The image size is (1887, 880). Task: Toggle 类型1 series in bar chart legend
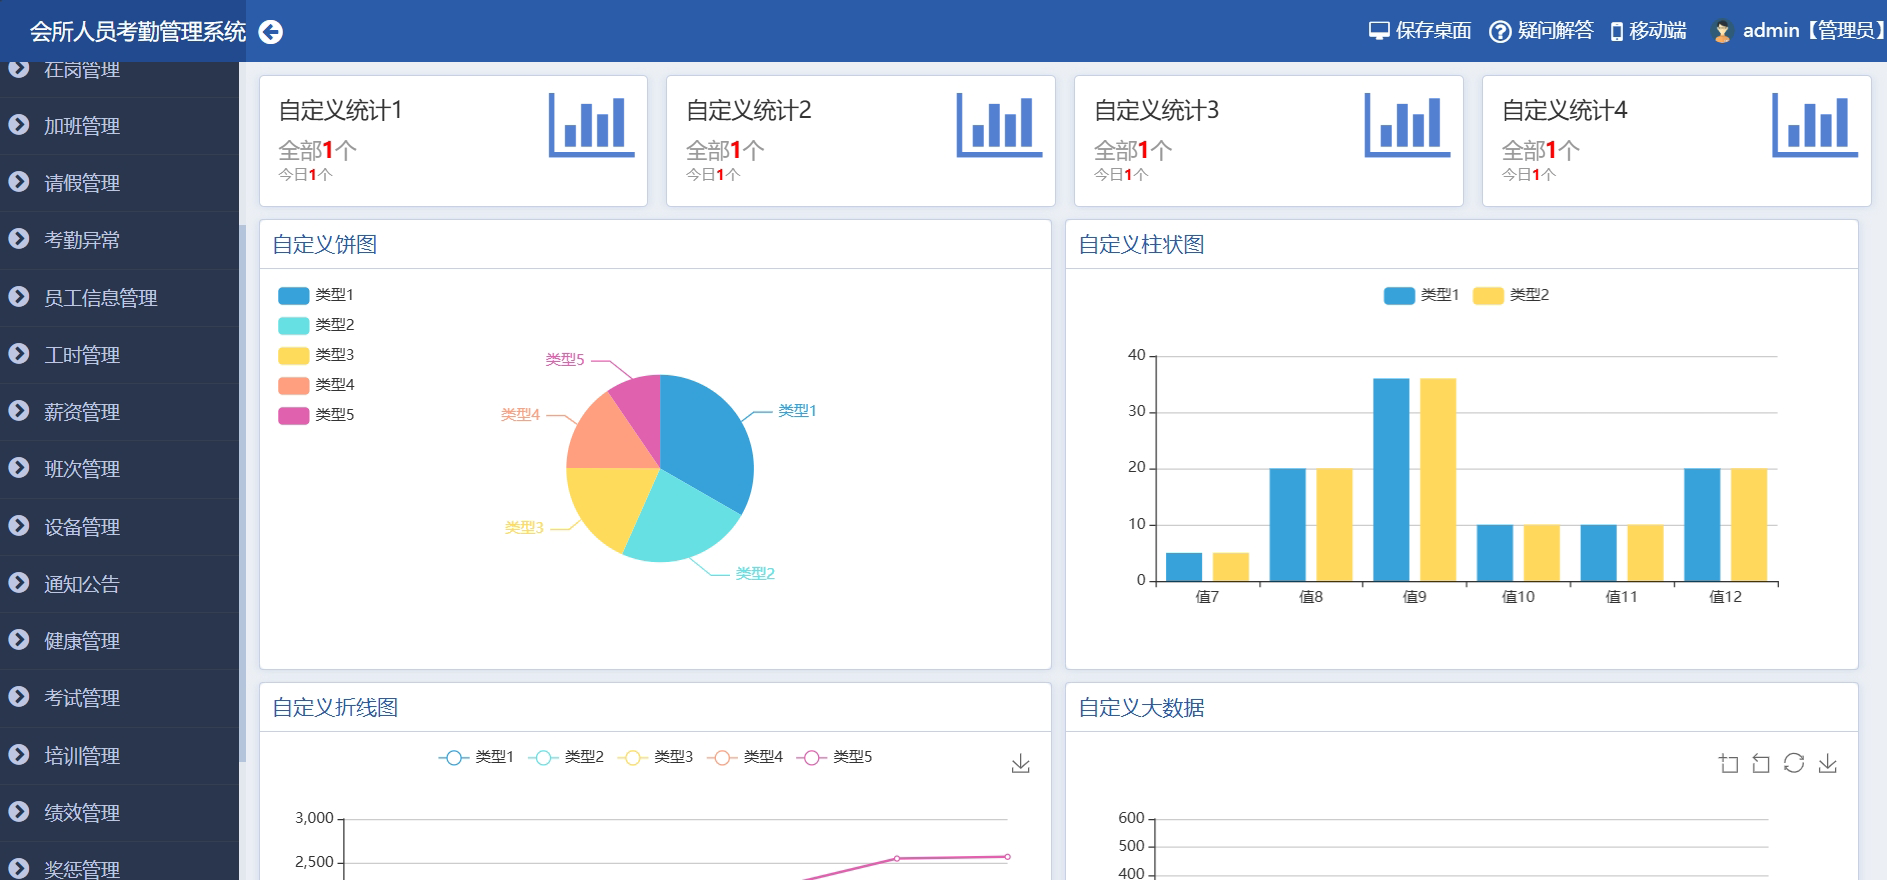[x=1421, y=295]
